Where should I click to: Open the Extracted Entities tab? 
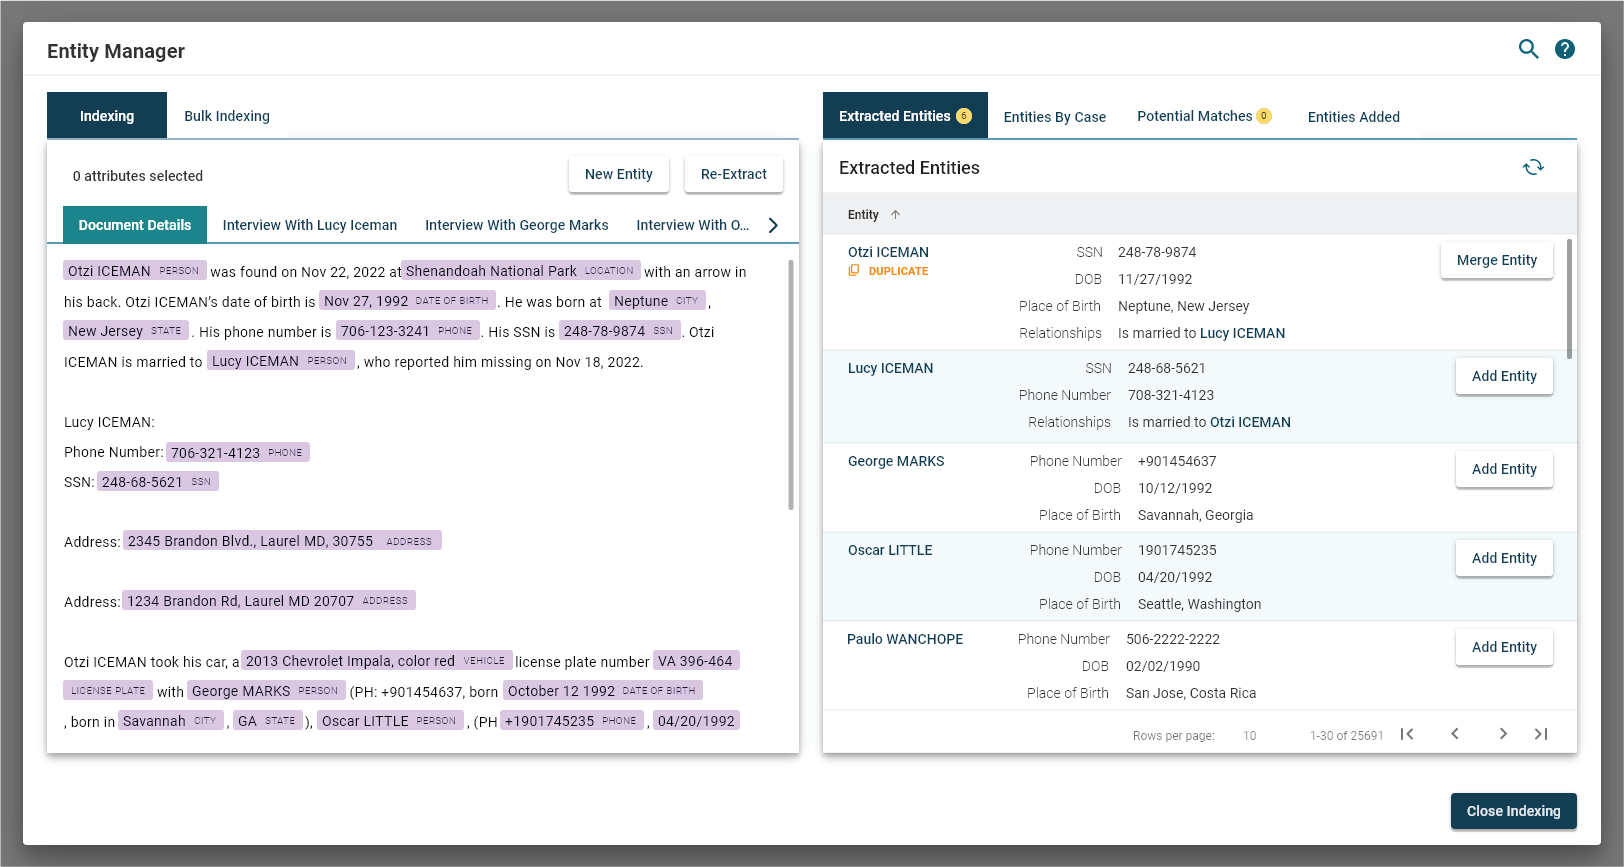905,116
